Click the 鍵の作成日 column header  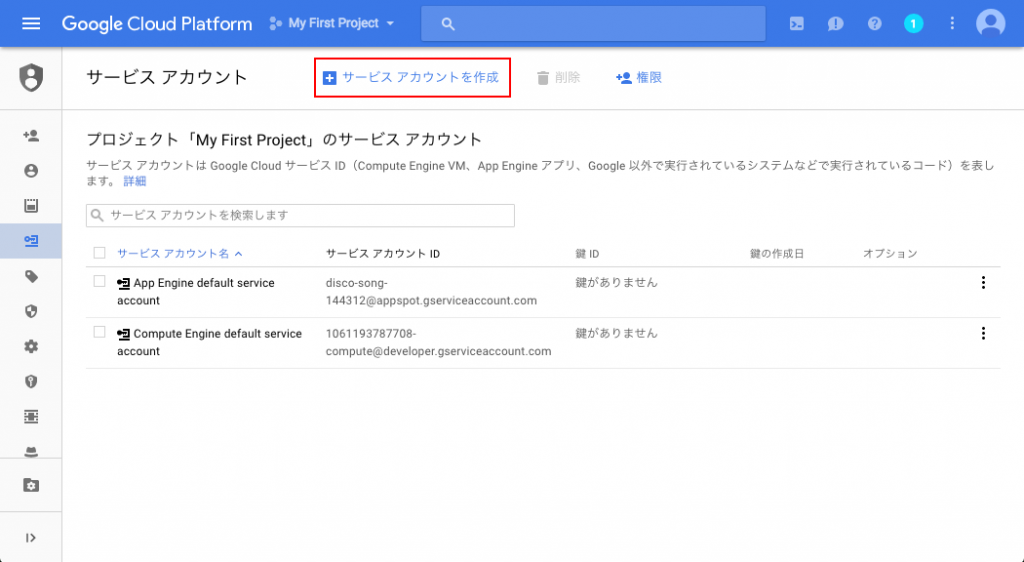tap(776, 254)
